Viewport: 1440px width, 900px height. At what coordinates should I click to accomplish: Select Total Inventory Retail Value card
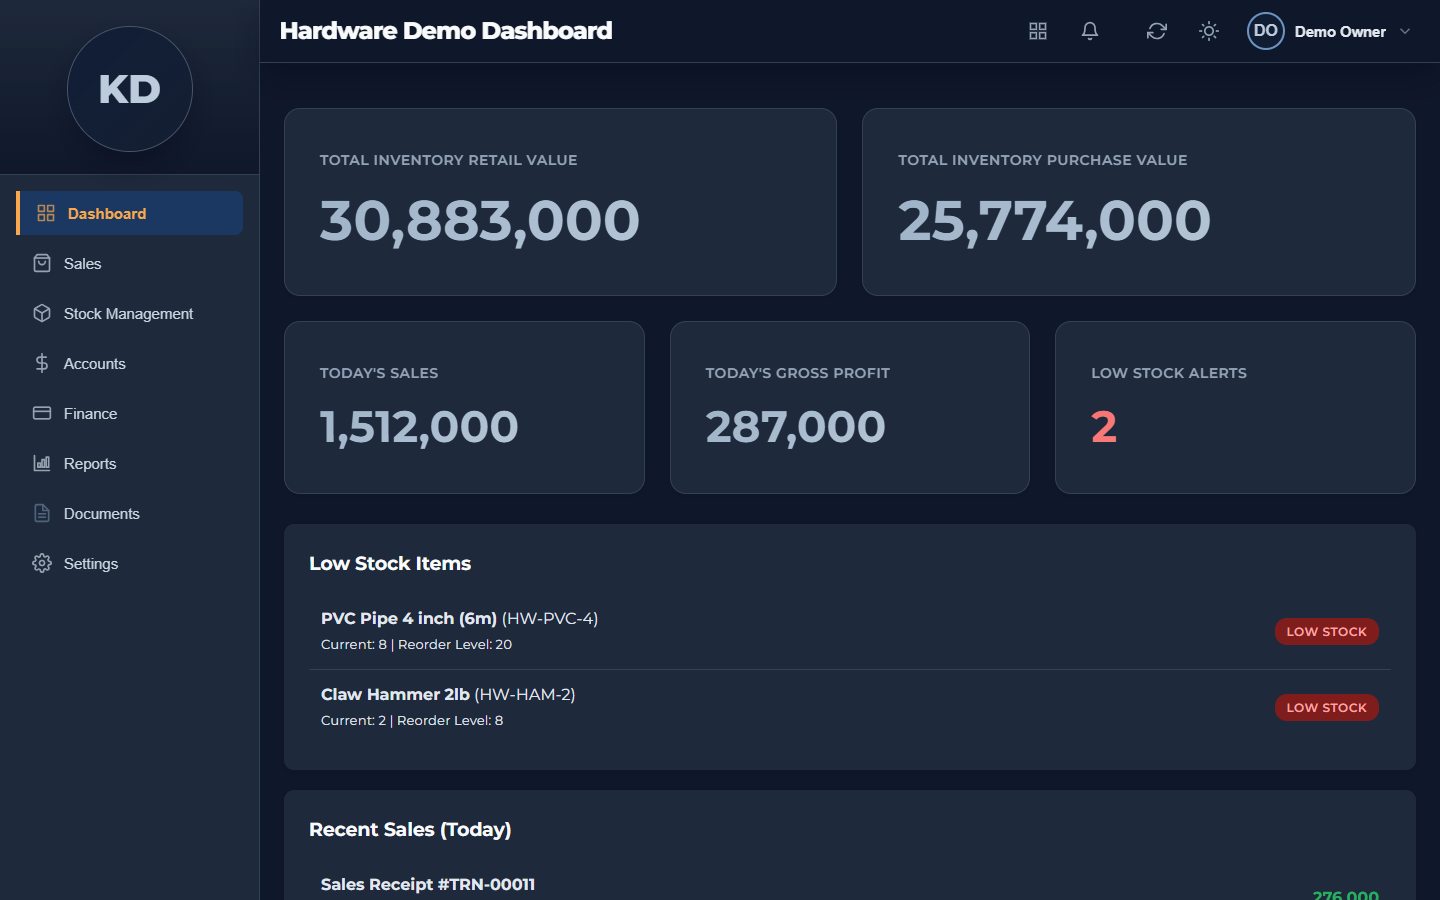click(x=560, y=202)
